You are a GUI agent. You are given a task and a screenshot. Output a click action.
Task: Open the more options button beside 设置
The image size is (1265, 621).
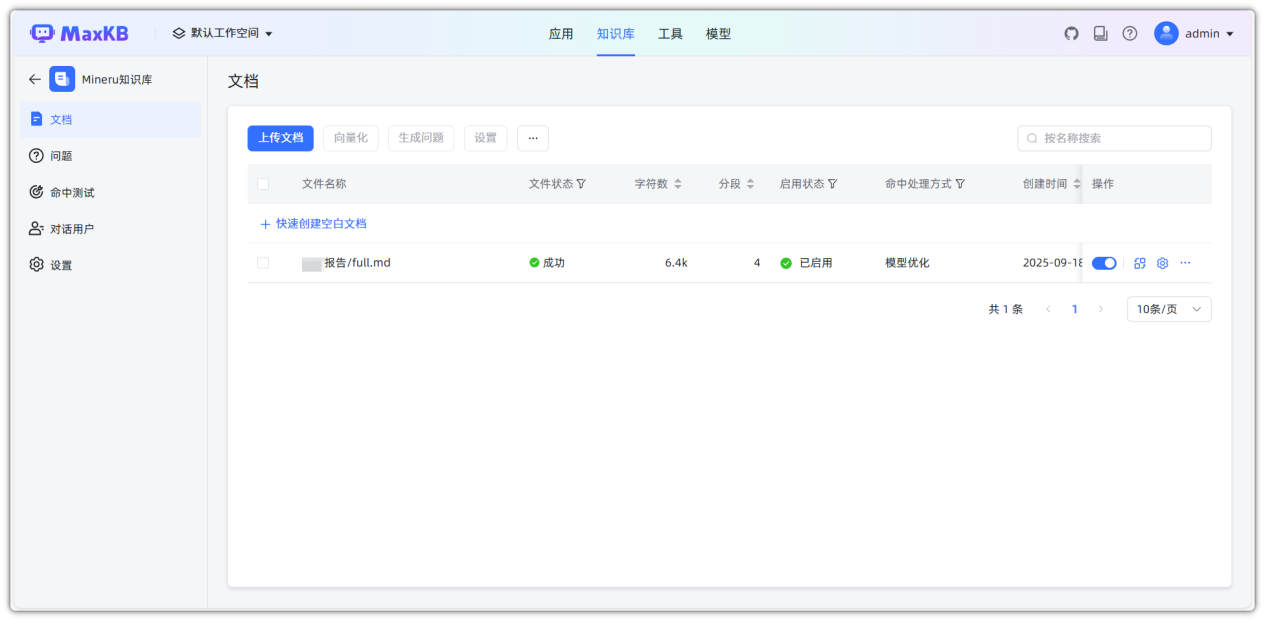532,138
